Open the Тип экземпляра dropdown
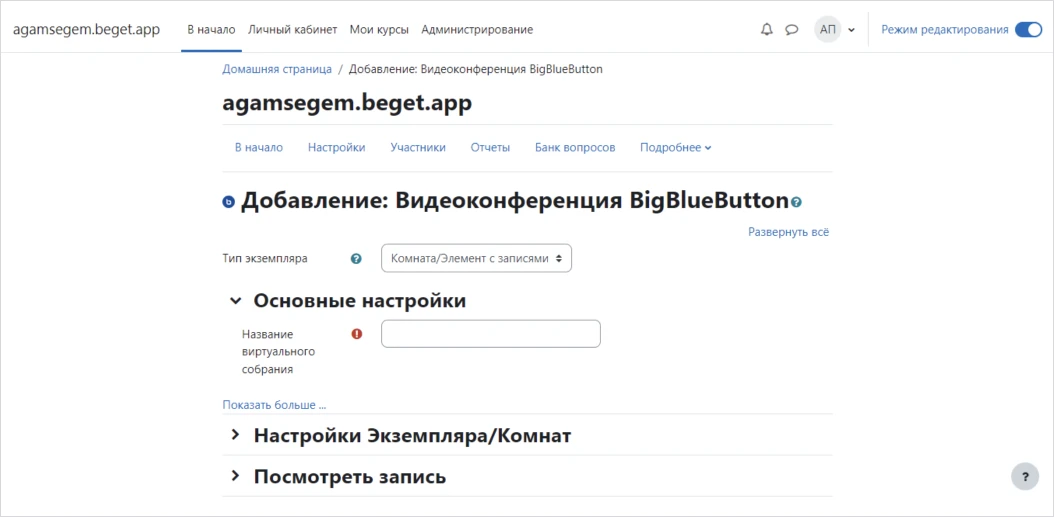This screenshot has height=517, width=1054. tap(476, 258)
